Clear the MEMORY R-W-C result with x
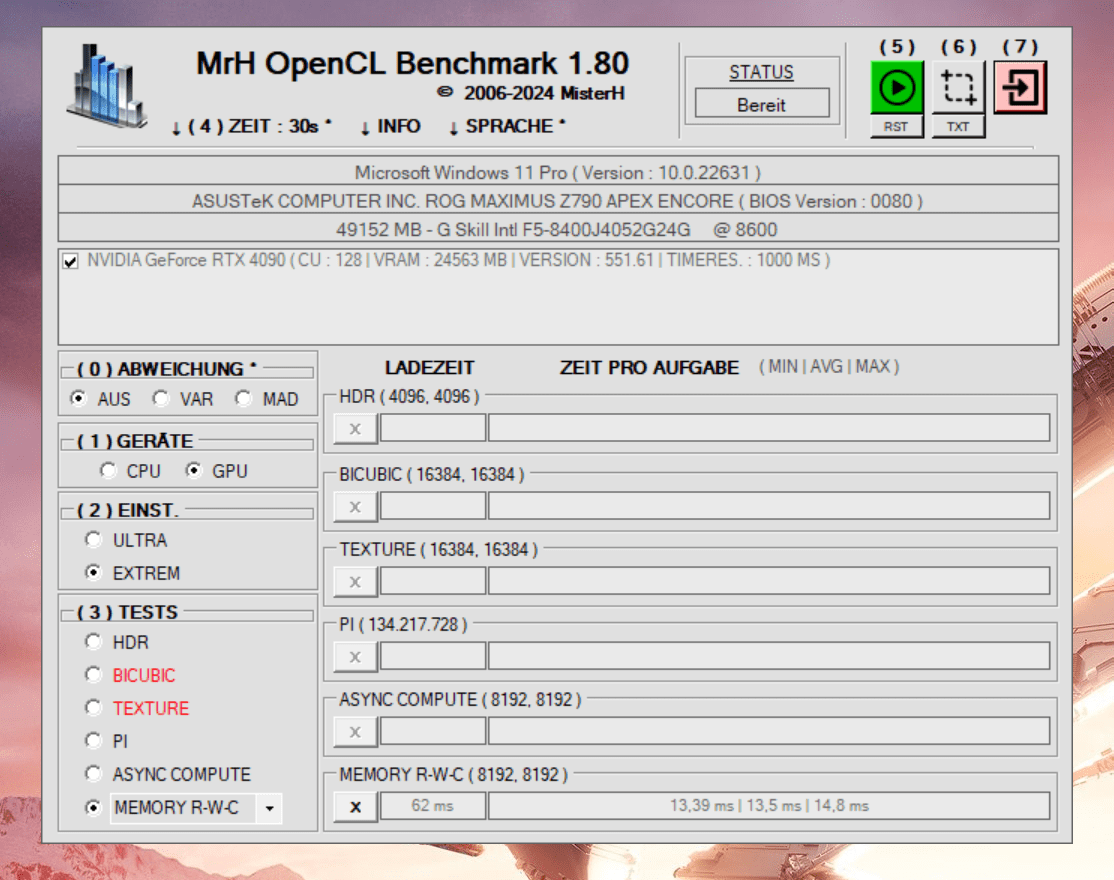 pos(355,807)
